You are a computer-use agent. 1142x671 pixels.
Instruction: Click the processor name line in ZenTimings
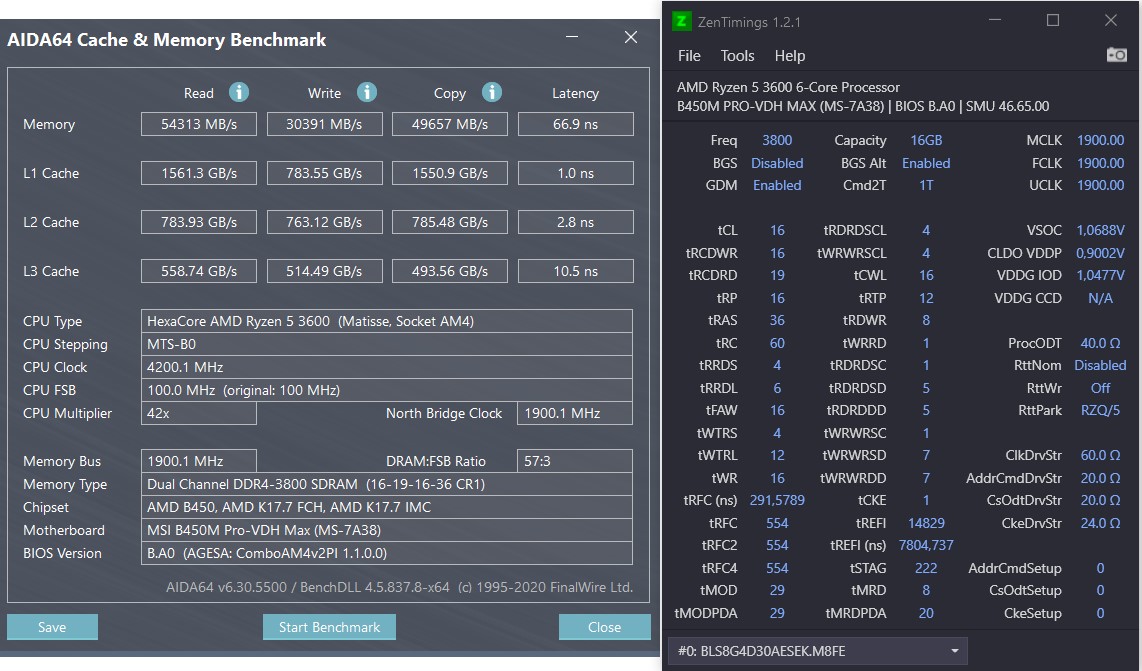(788, 87)
